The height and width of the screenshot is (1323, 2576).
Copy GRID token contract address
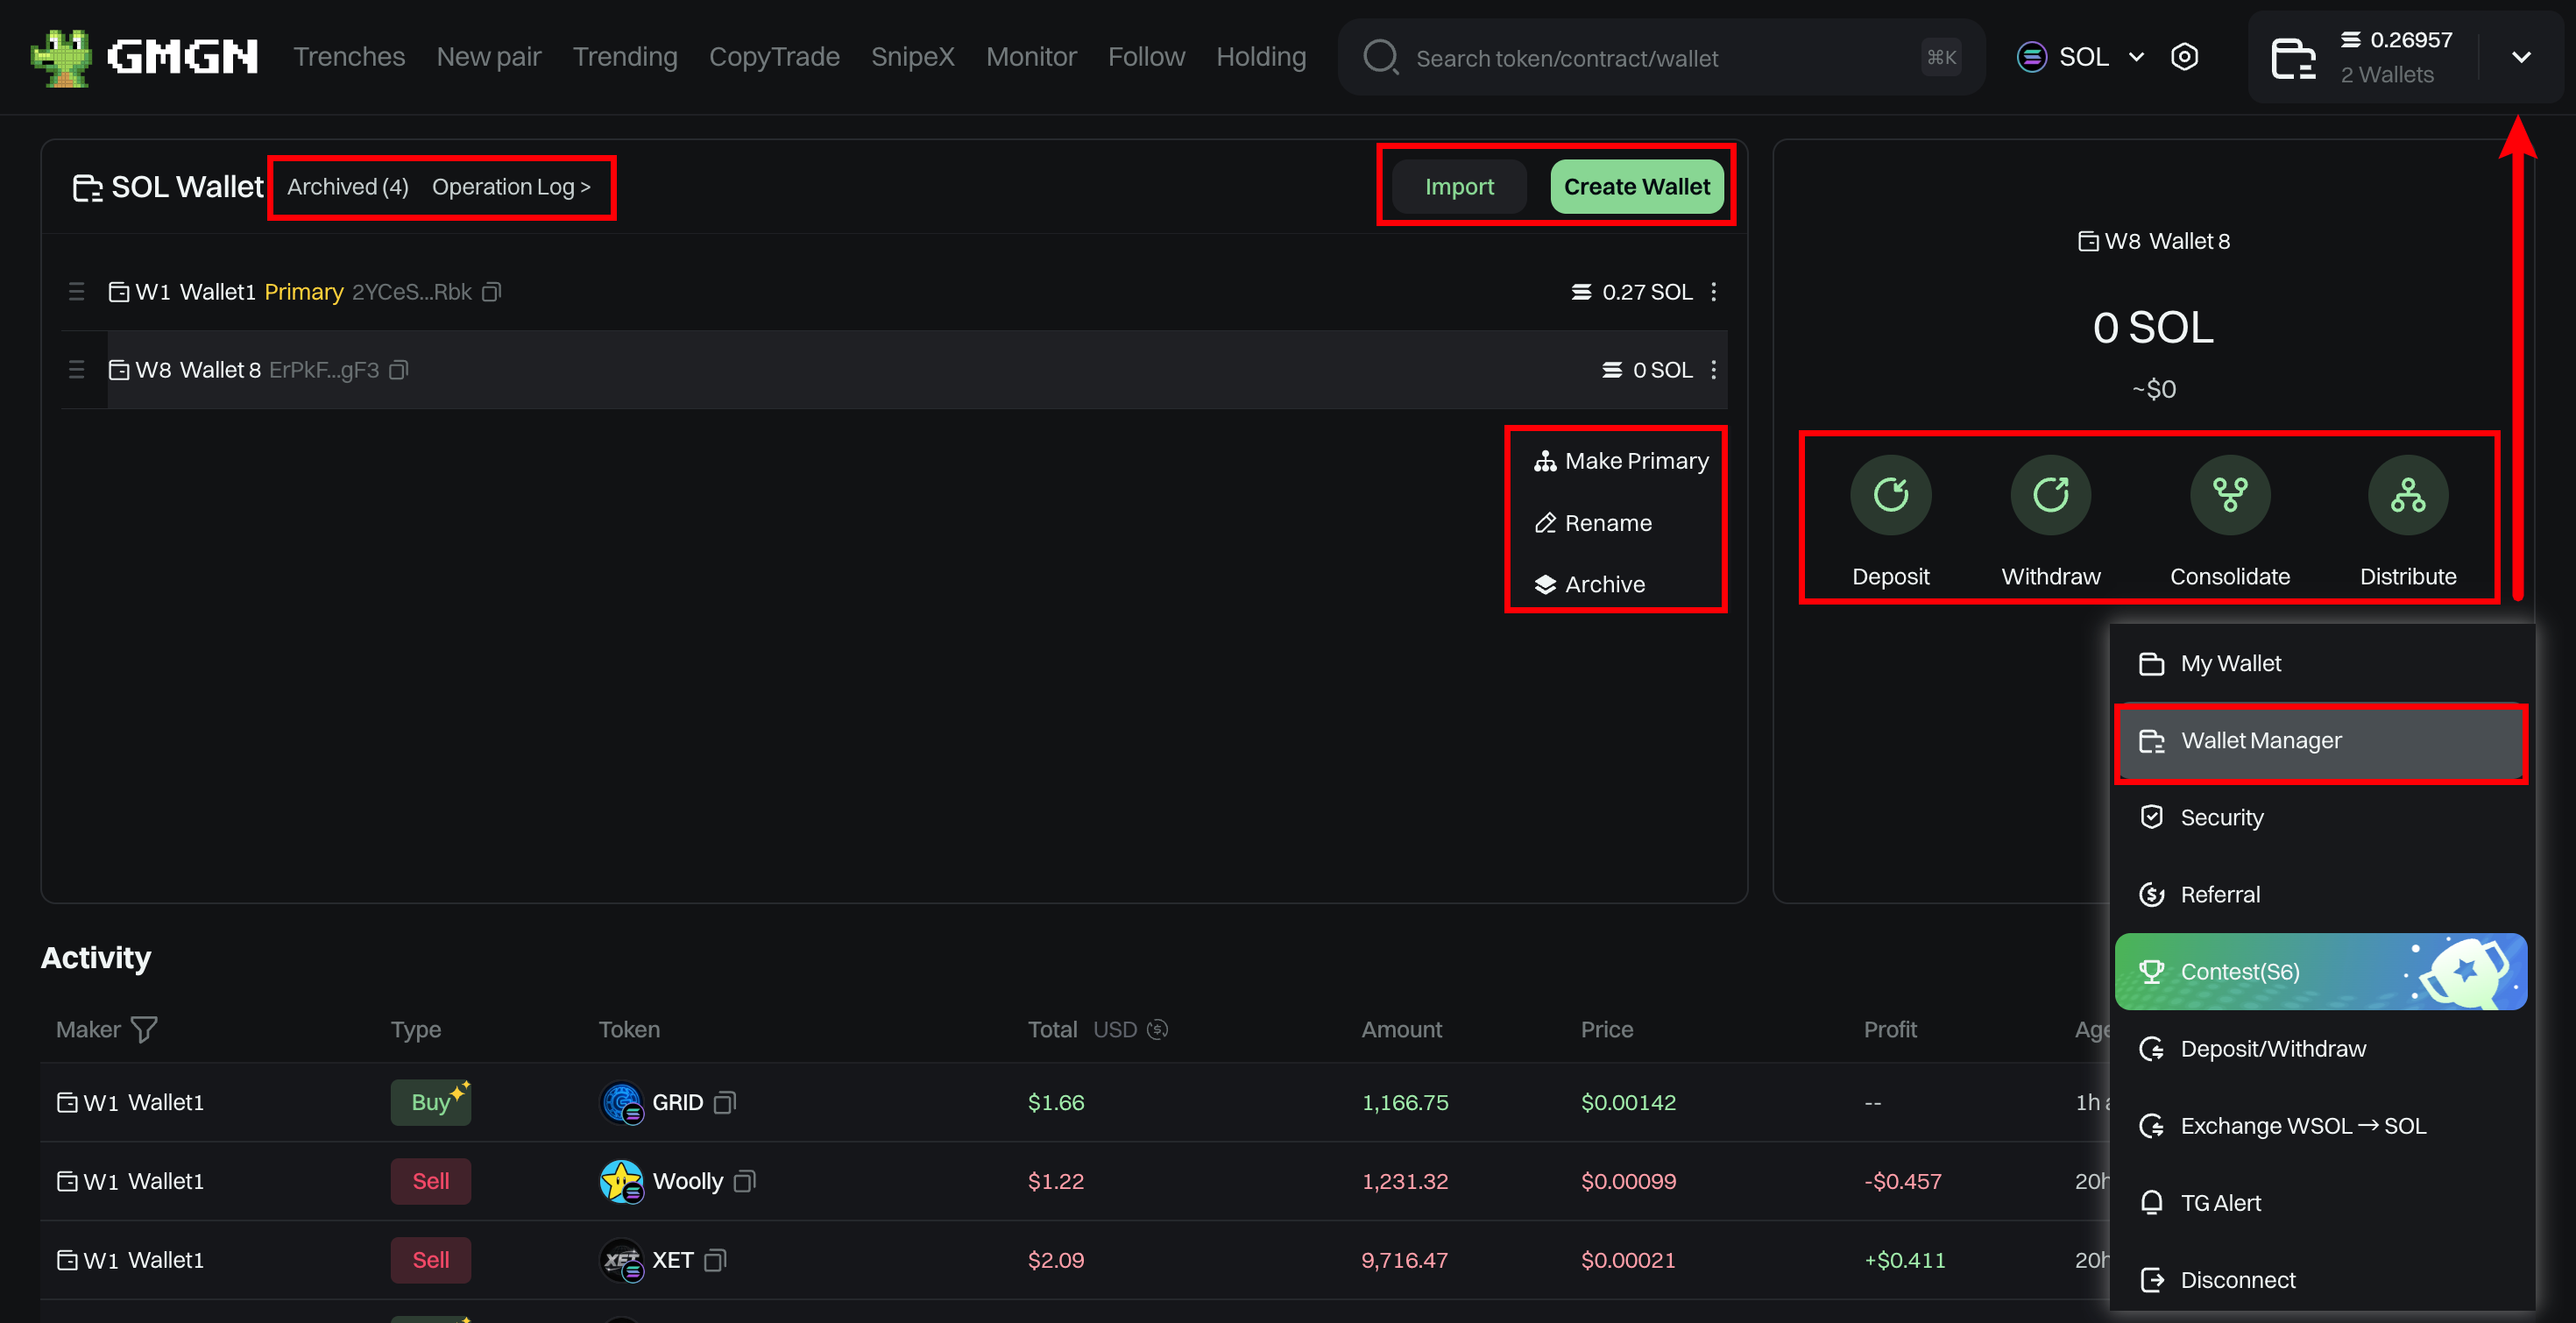[725, 1102]
